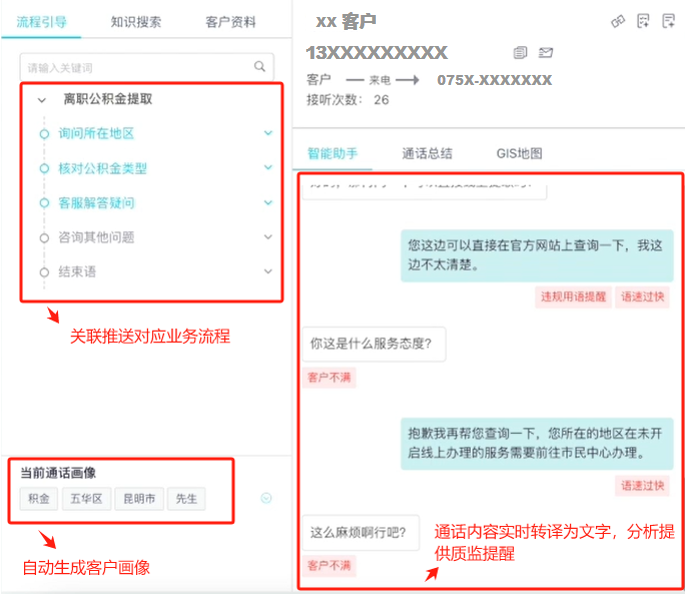Select the 结束语 step
This screenshot has width=685, height=594.
tap(77, 272)
